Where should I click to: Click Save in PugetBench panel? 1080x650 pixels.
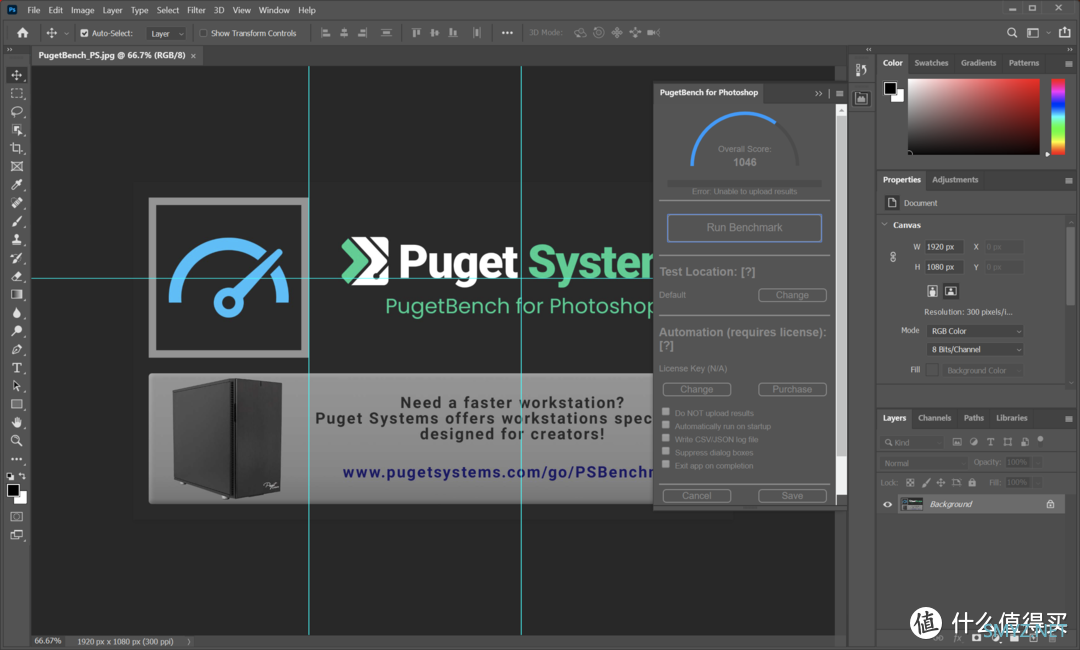tap(792, 496)
